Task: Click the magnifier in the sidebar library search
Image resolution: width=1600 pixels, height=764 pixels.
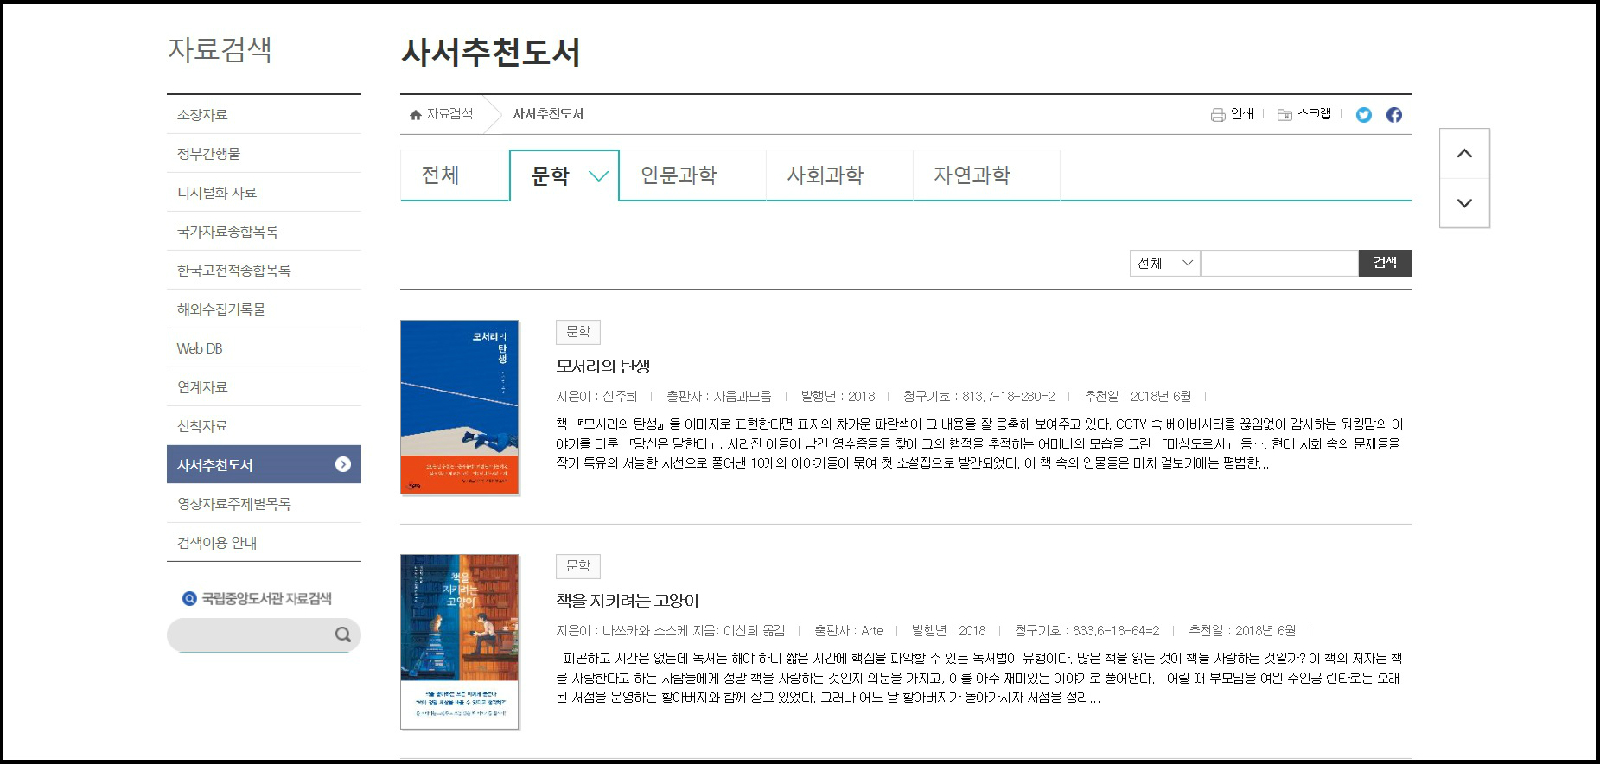Action: pos(343,634)
